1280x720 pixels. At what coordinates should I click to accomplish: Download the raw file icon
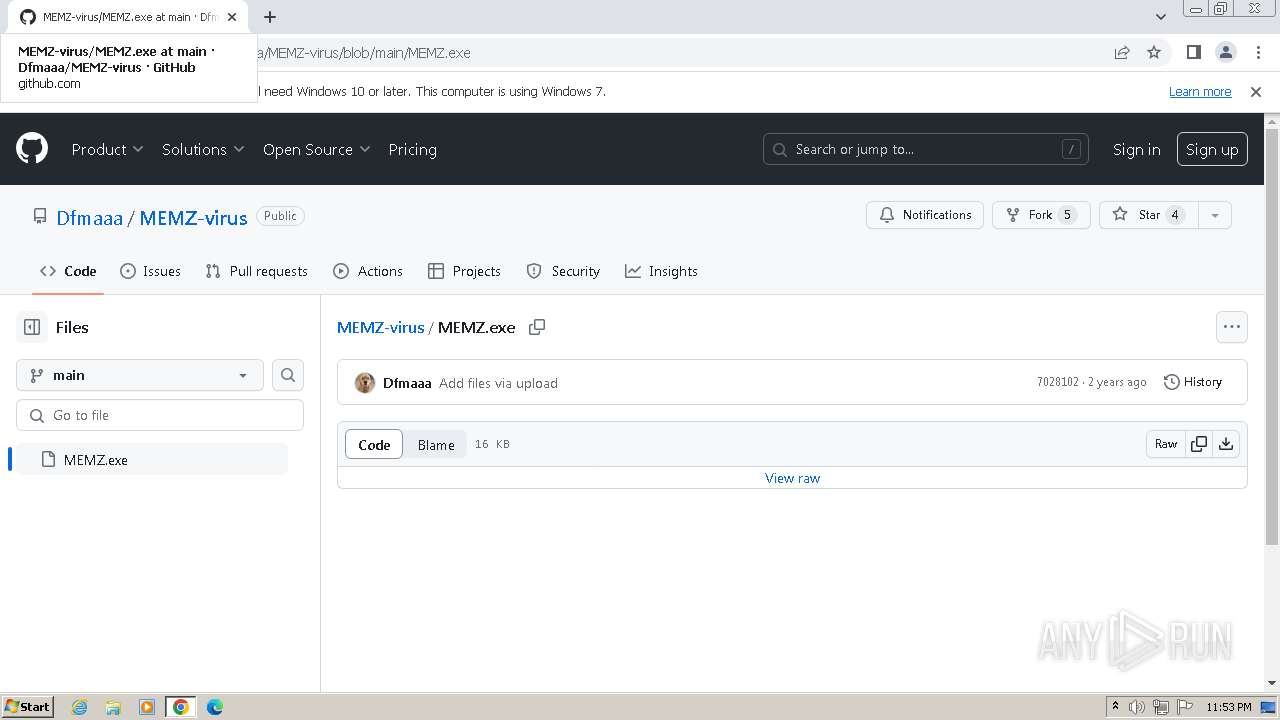(x=1226, y=444)
